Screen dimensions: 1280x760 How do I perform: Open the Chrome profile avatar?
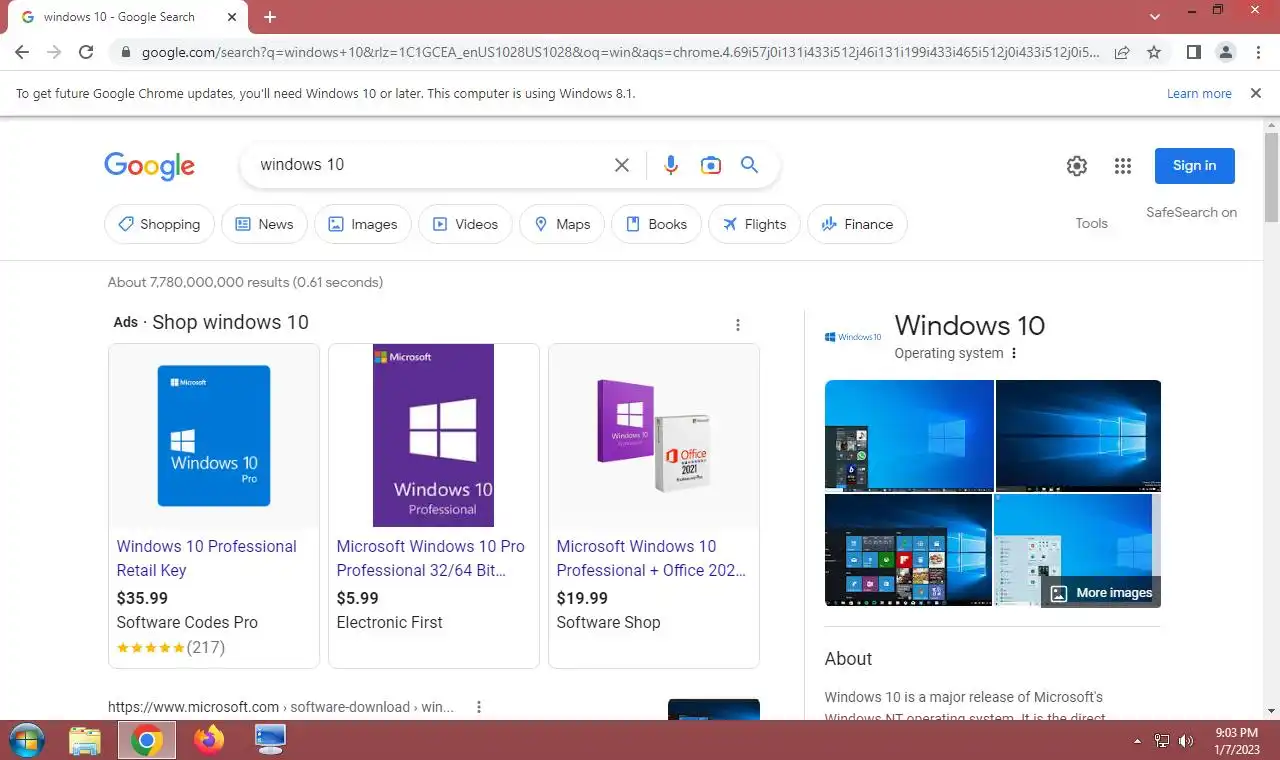(1225, 52)
